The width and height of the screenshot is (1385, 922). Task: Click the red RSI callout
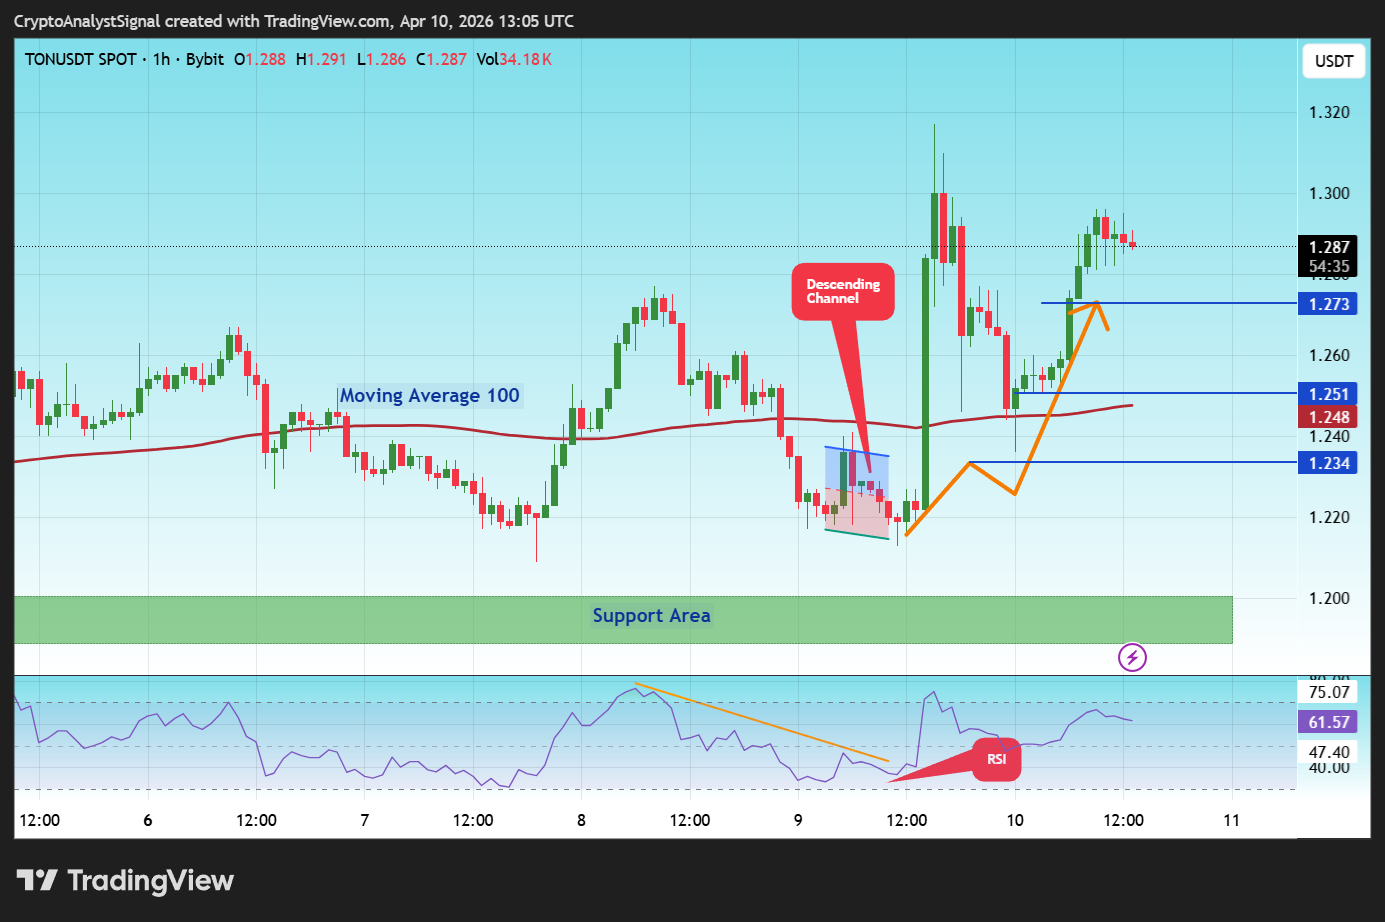coord(997,759)
